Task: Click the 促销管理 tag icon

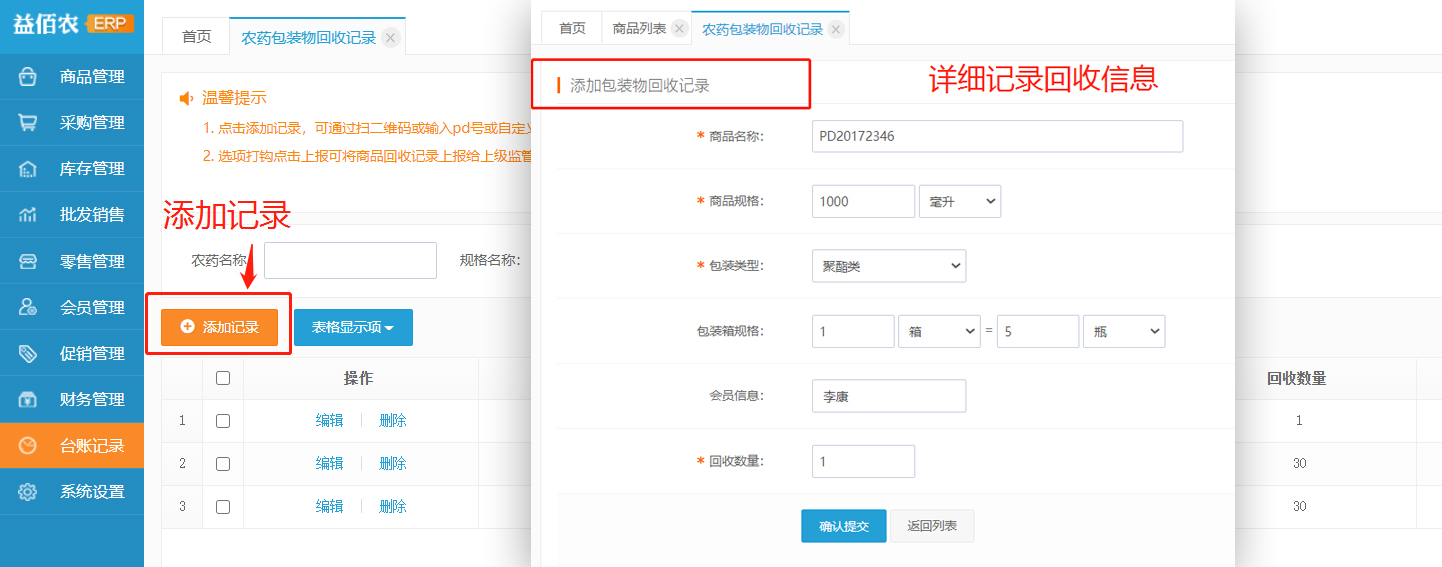Action: [x=28, y=353]
